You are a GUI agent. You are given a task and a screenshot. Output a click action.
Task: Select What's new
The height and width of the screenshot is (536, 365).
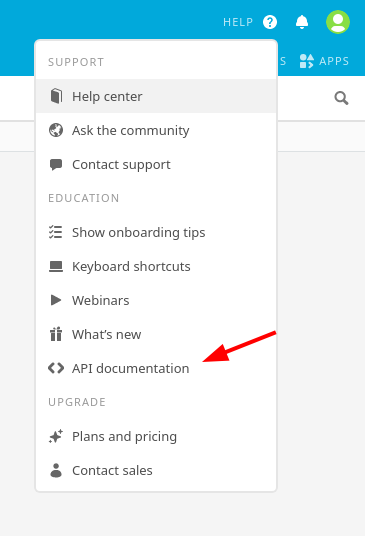(x=156, y=334)
